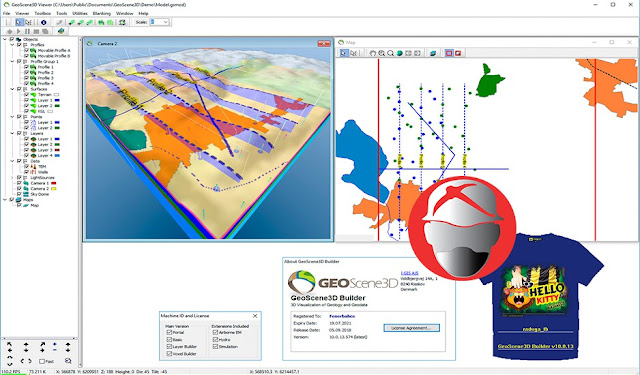Viewport: 640px width, 375px height.
Task: Open the Scale dropdown in toolbar
Action: [165, 22]
